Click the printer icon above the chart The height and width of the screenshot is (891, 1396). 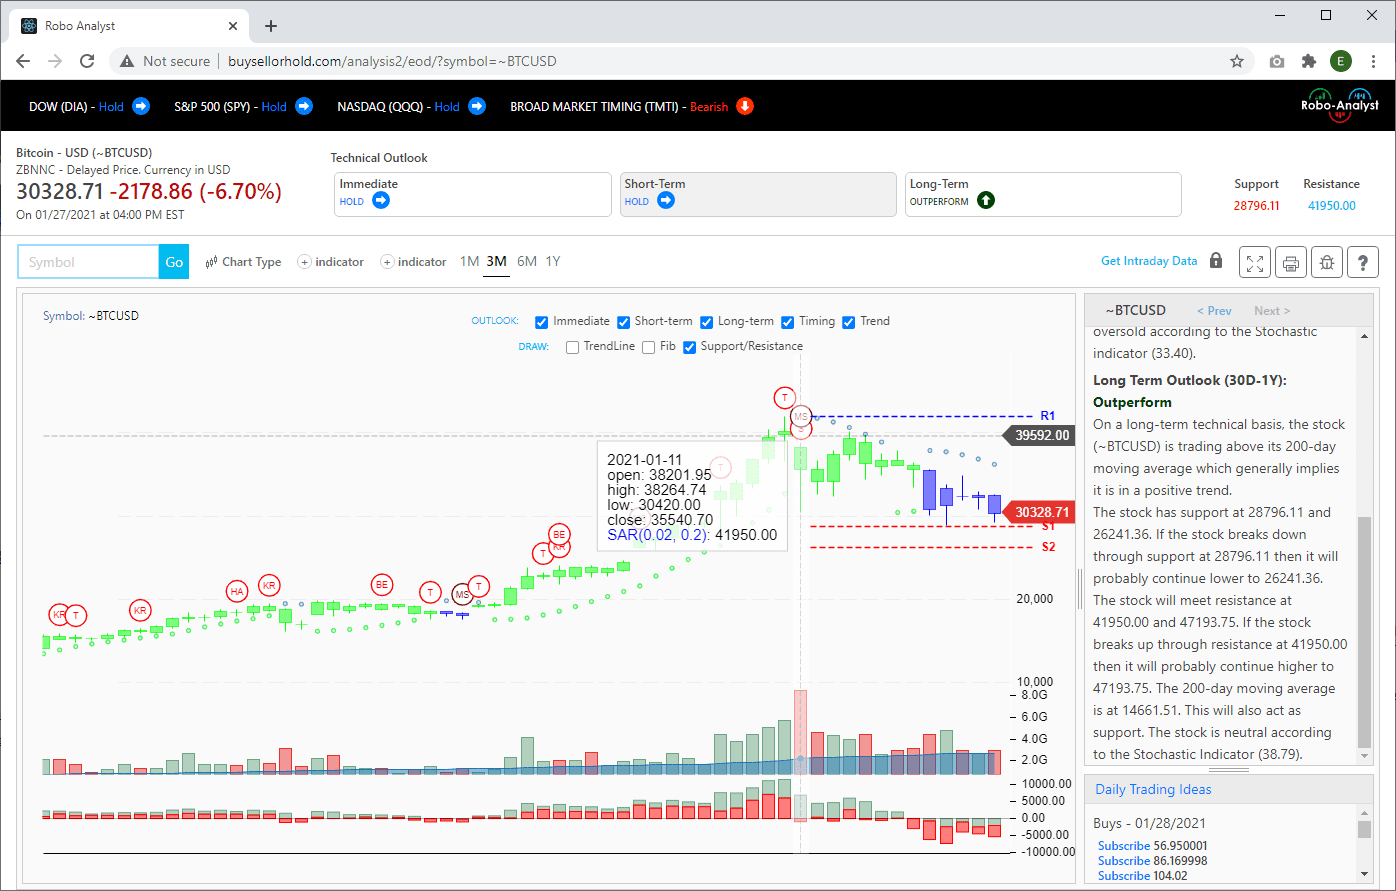click(x=1291, y=262)
